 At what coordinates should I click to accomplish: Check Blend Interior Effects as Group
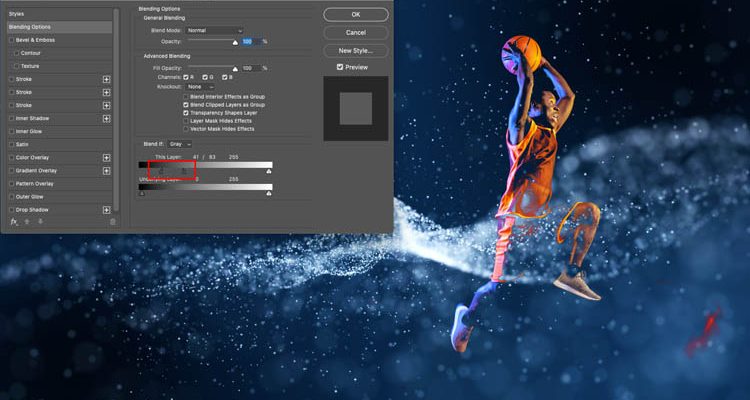pyautogui.click(x=186, y=97)
